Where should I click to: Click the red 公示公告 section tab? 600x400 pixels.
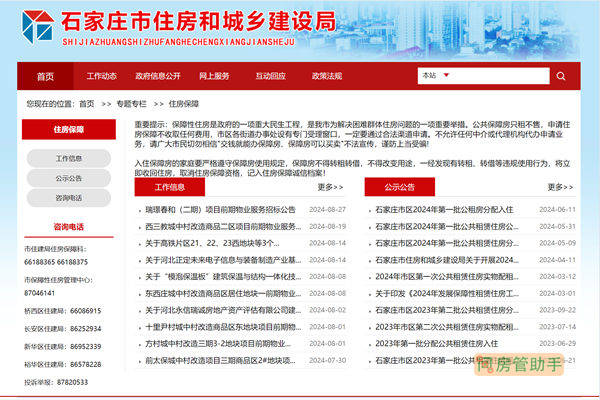click(x=399, y=187)
